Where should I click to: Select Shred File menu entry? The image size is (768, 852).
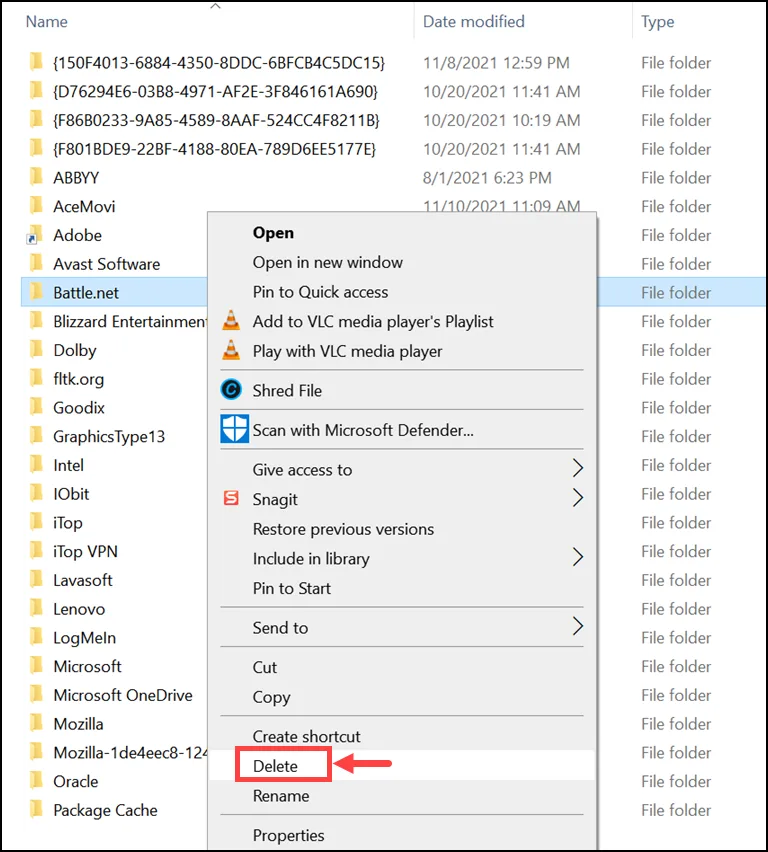287,390
